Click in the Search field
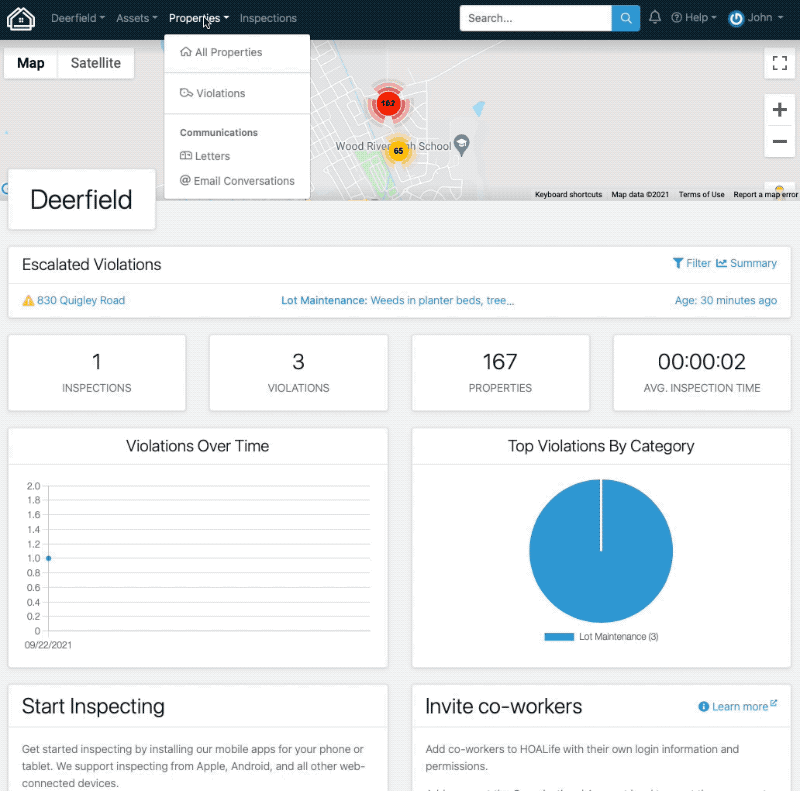The image size is (800, 791). (536, 18)
